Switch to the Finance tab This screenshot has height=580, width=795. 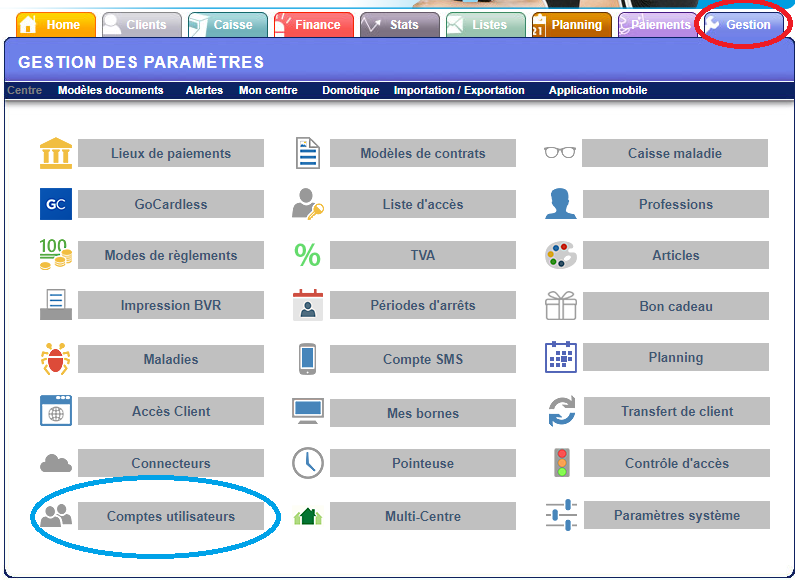(314, 25)
